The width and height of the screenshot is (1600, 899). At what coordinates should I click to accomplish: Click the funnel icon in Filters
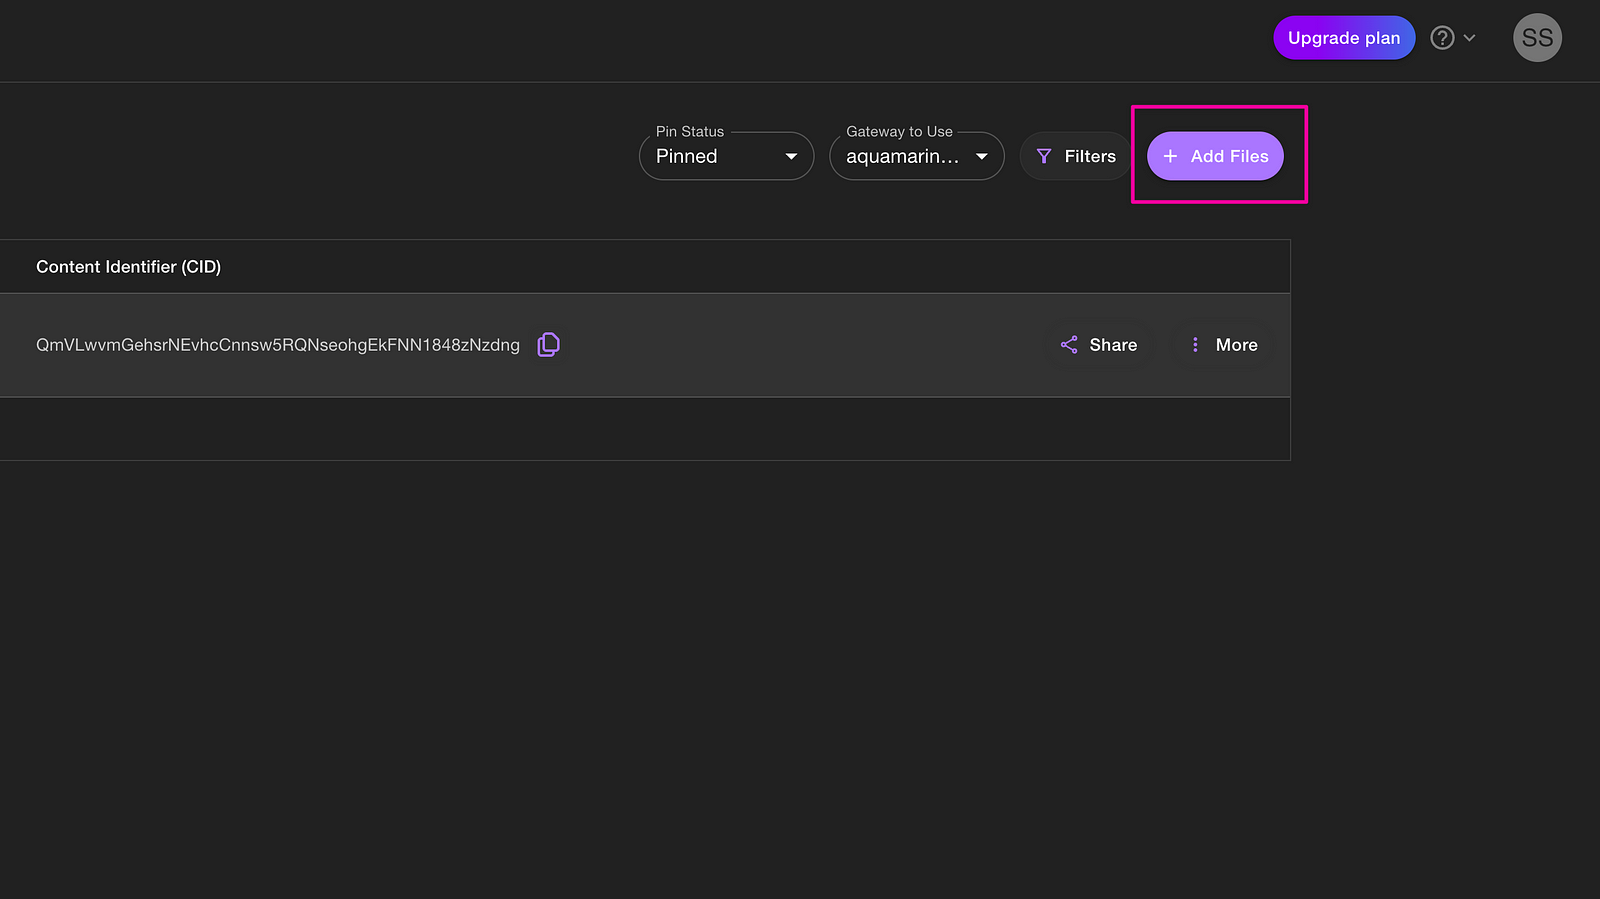[x=1044, y=156]
